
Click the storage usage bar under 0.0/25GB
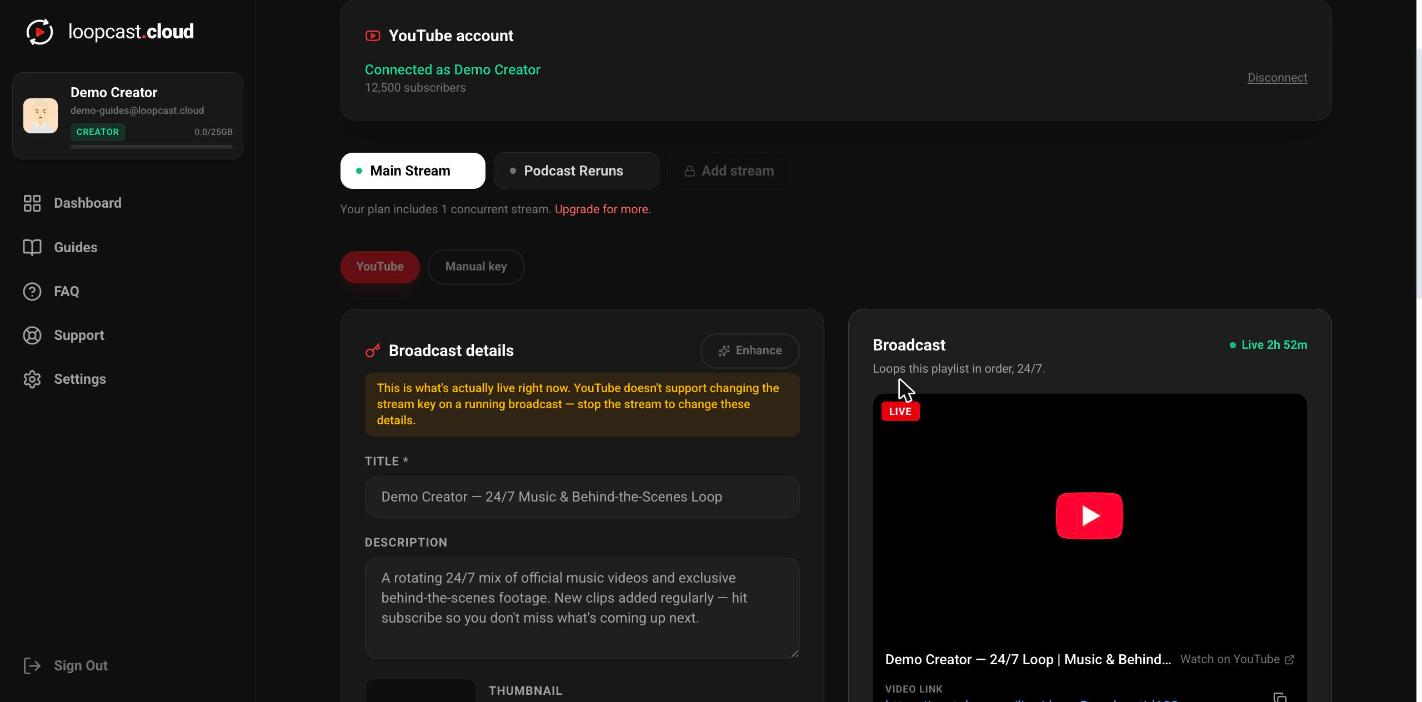click(x=152, y=147)
